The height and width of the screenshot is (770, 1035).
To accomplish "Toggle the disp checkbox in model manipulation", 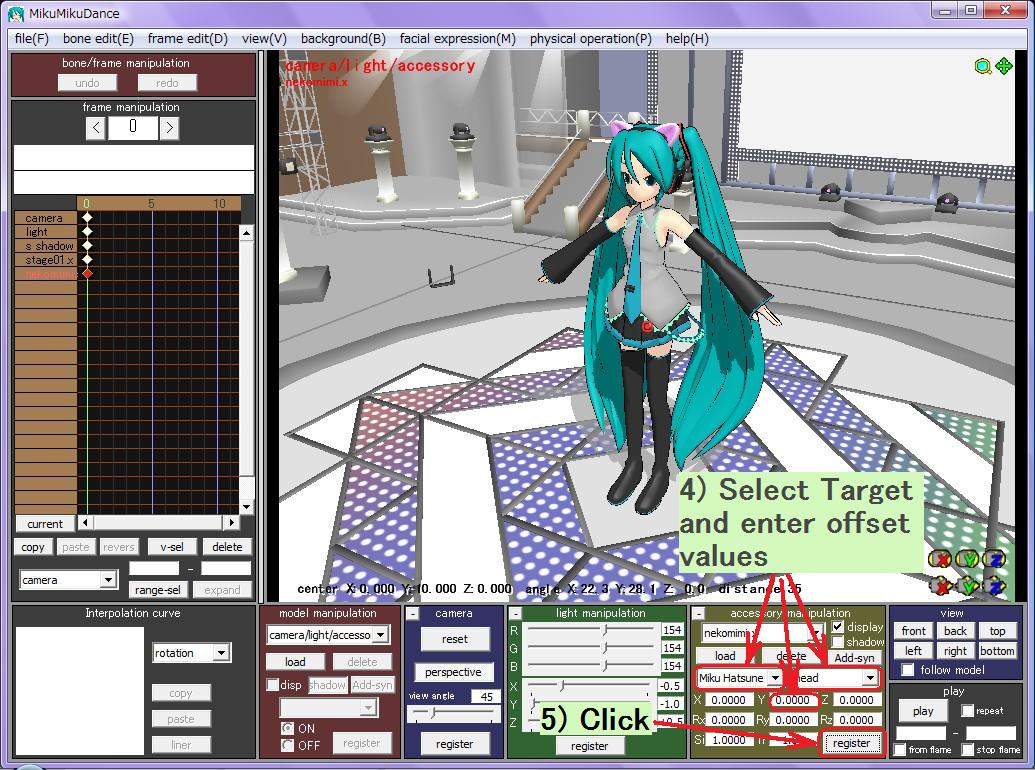I will tap(272, 685).
